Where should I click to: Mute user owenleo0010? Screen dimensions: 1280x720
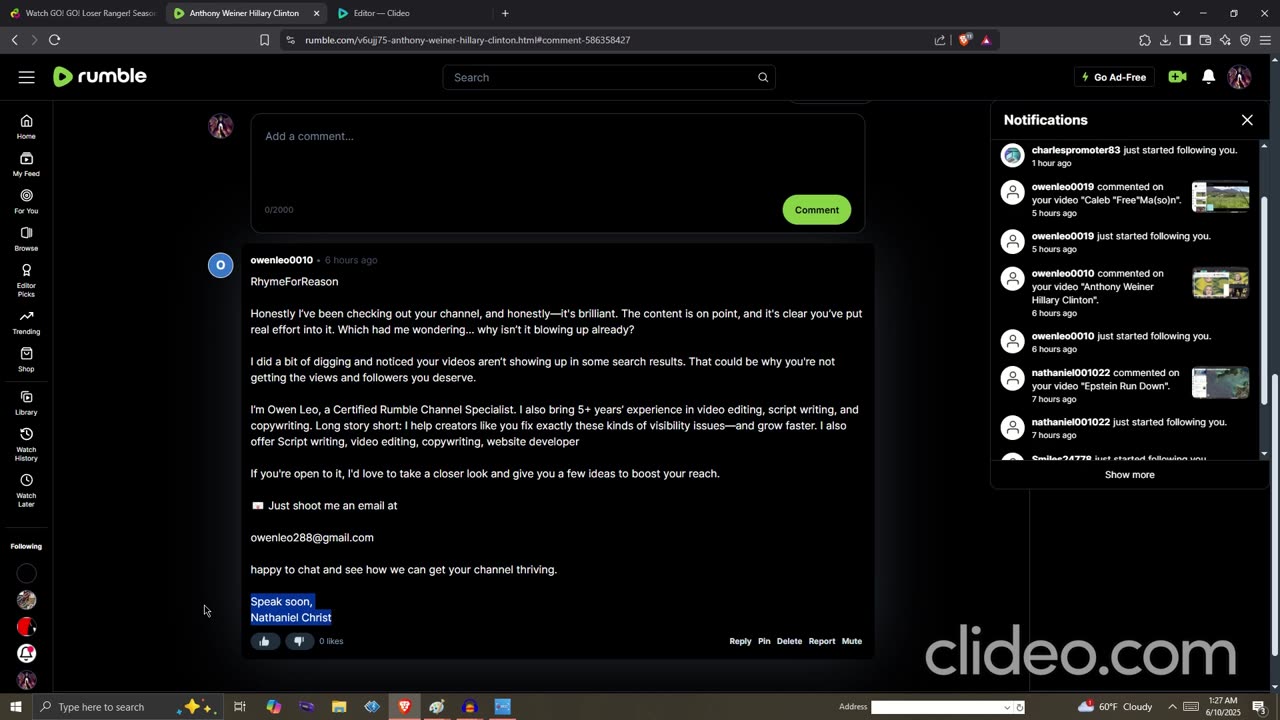(x=852, y=641)
